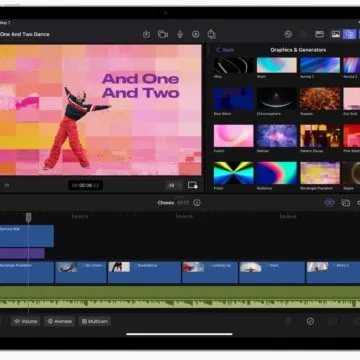
Task: Go back using the Back chevron
Action: pos(225,50)
